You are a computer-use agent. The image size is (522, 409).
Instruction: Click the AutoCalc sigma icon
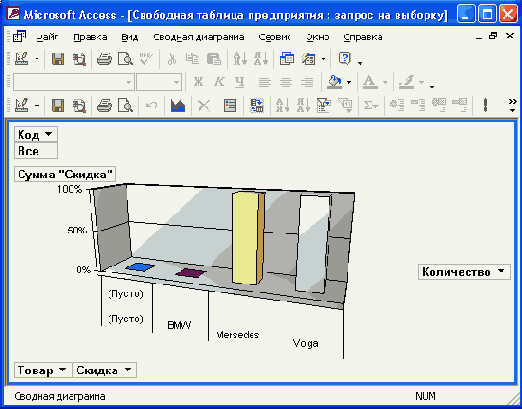370,106
